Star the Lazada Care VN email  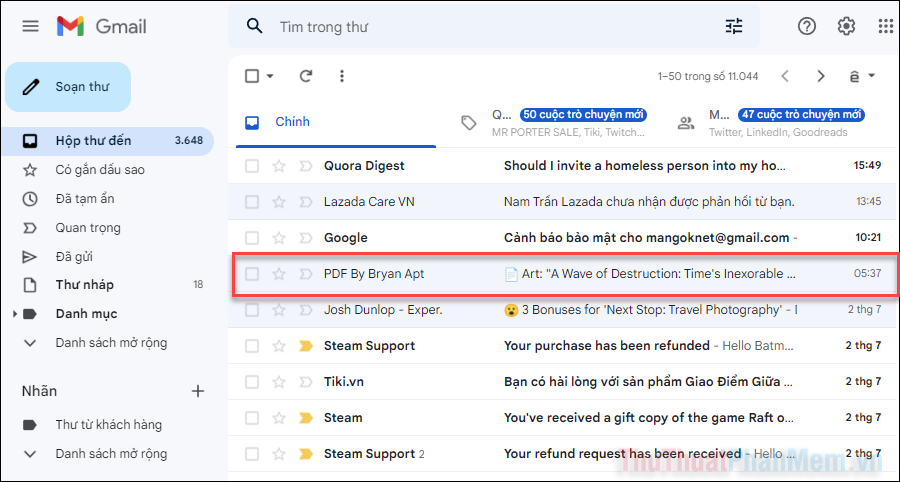coord(279,202)
